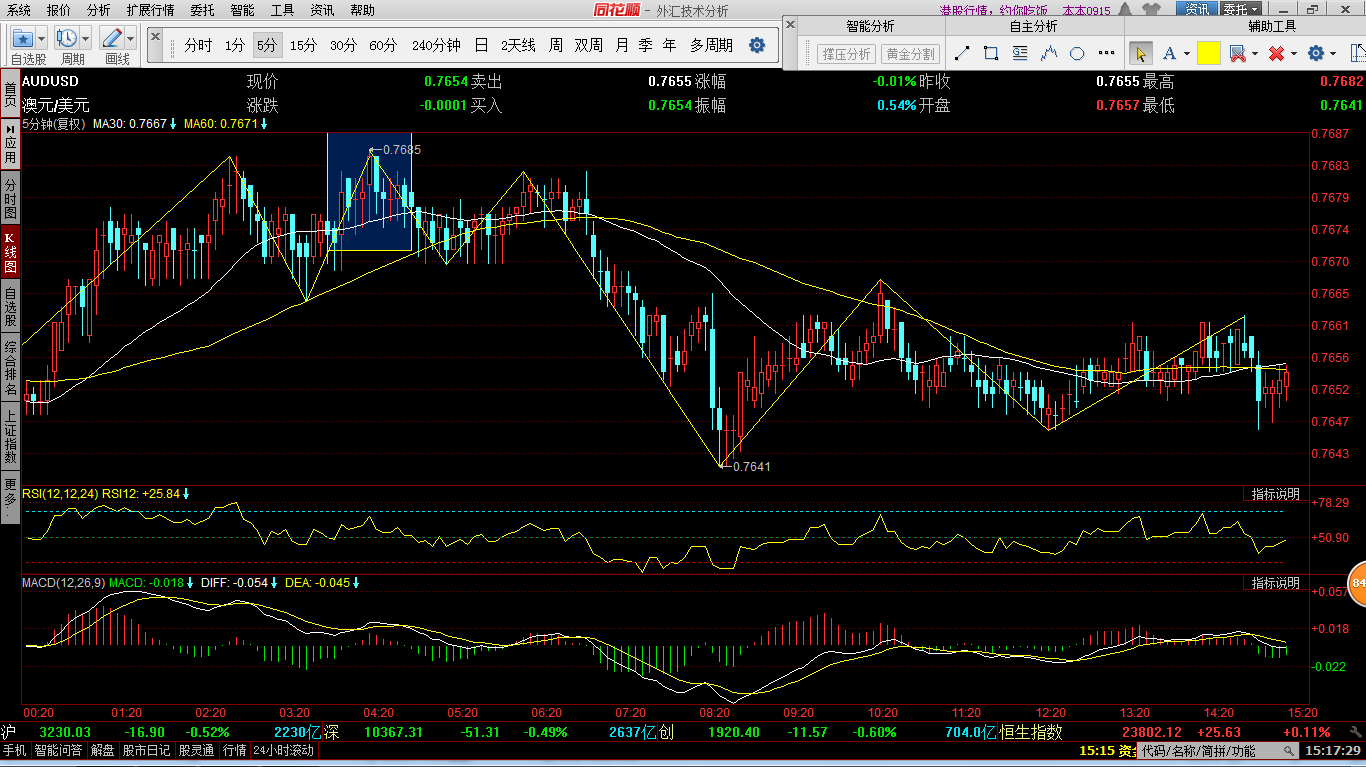Open the 扩展行情 menu
This screenshot has height=767, width=1366.
click(150, 10)
